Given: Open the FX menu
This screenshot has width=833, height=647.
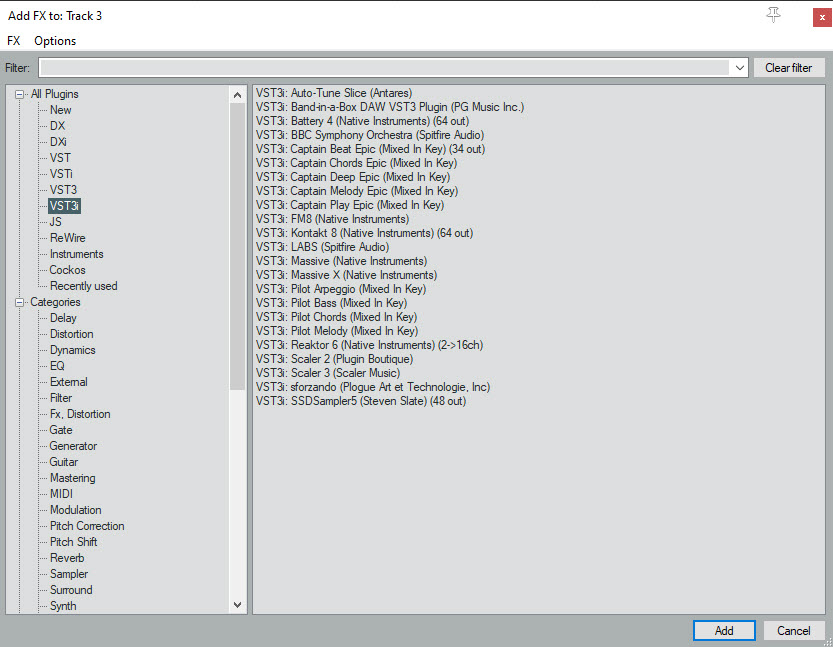Looking at the screenshot, I should [x=14, y=41].
